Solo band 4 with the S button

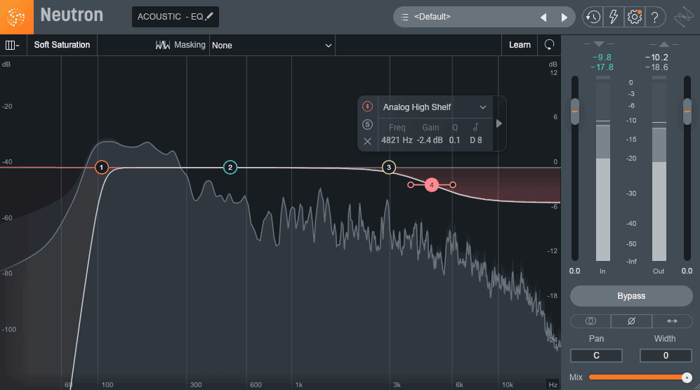[367, 124]
